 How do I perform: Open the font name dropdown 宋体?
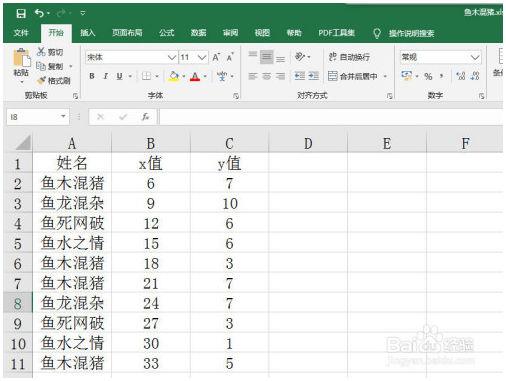pyautogui.click(x=172, y=57)
